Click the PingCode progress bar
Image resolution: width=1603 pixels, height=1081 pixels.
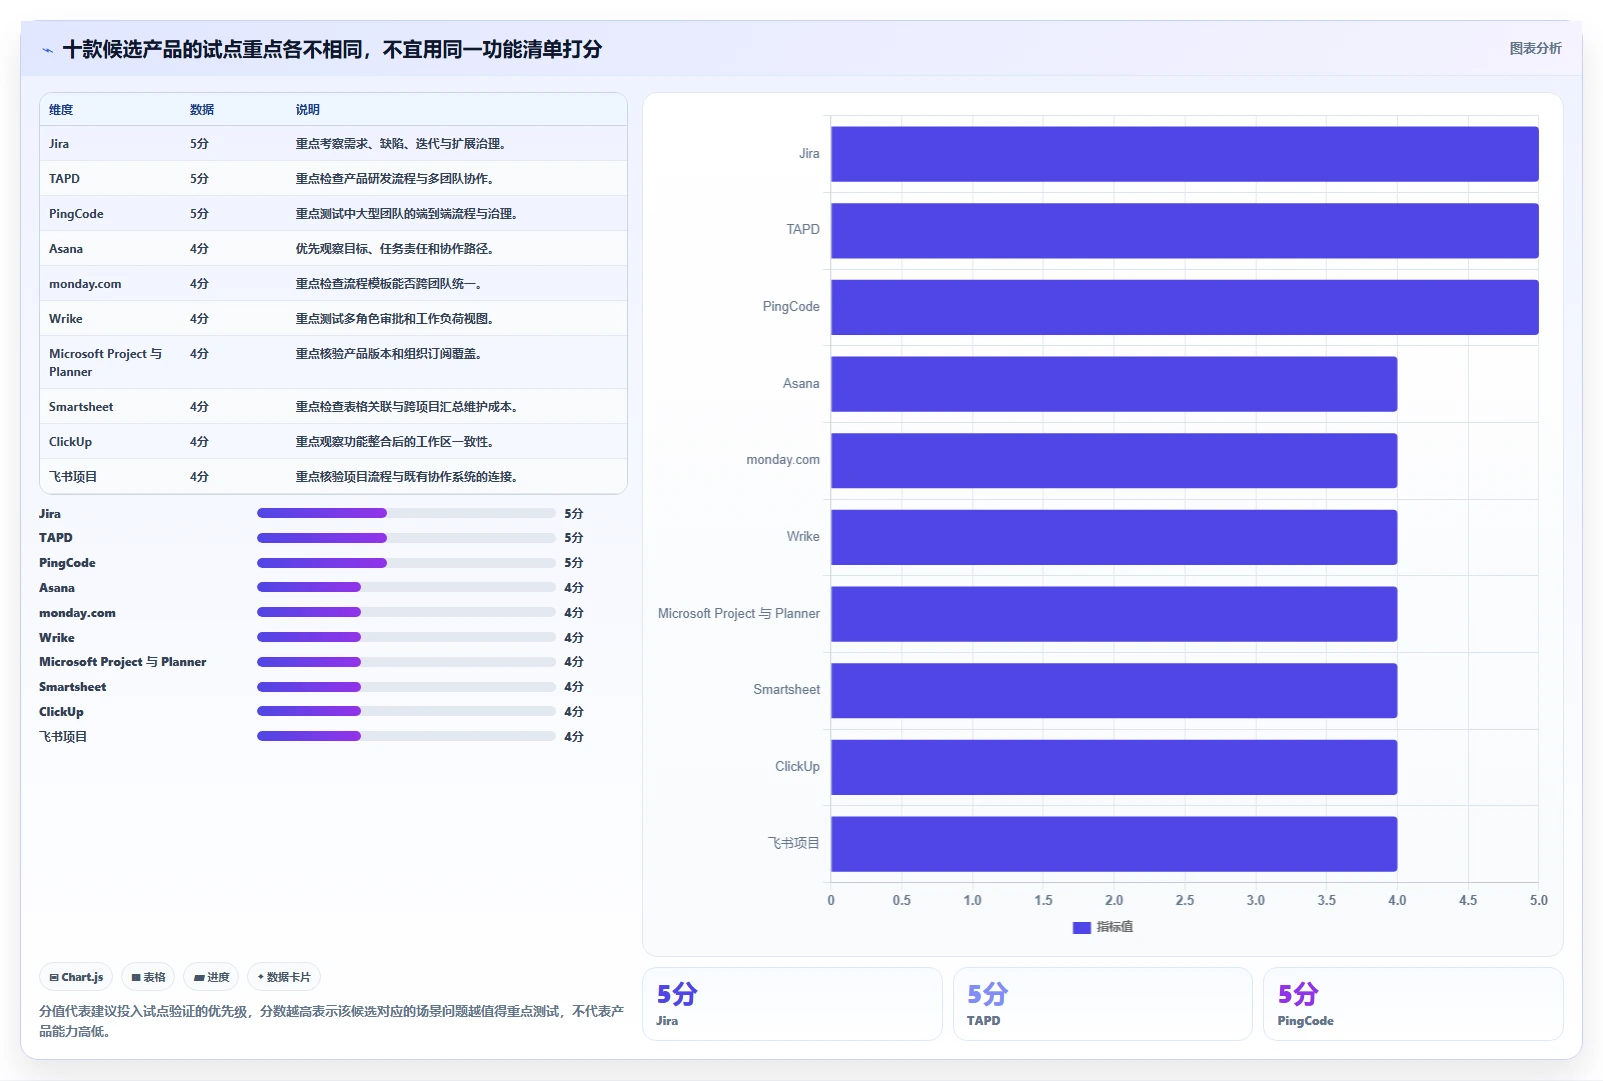[x=406, y=563]
